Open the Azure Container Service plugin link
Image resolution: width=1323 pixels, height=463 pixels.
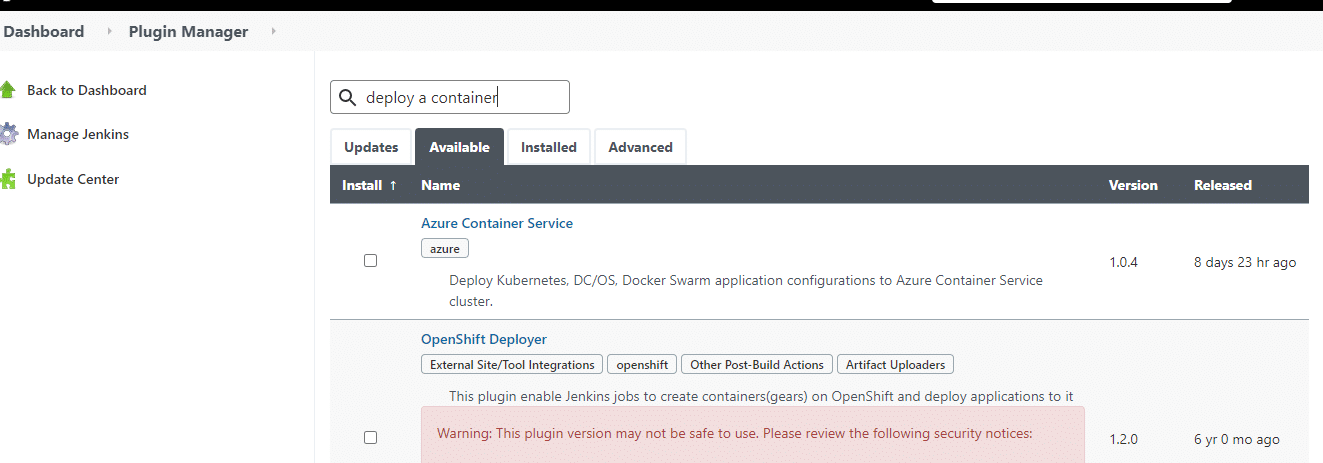497,223
